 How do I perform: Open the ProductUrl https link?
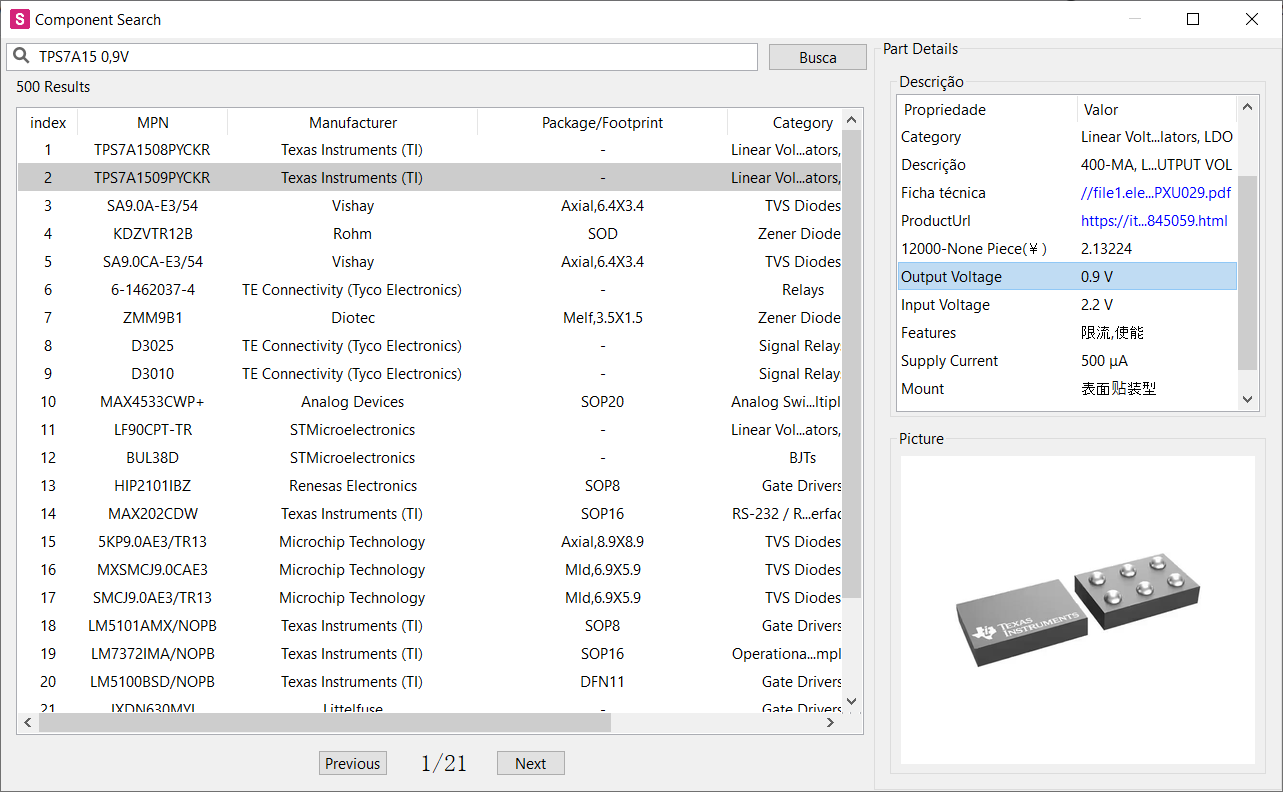point(1154,221)
